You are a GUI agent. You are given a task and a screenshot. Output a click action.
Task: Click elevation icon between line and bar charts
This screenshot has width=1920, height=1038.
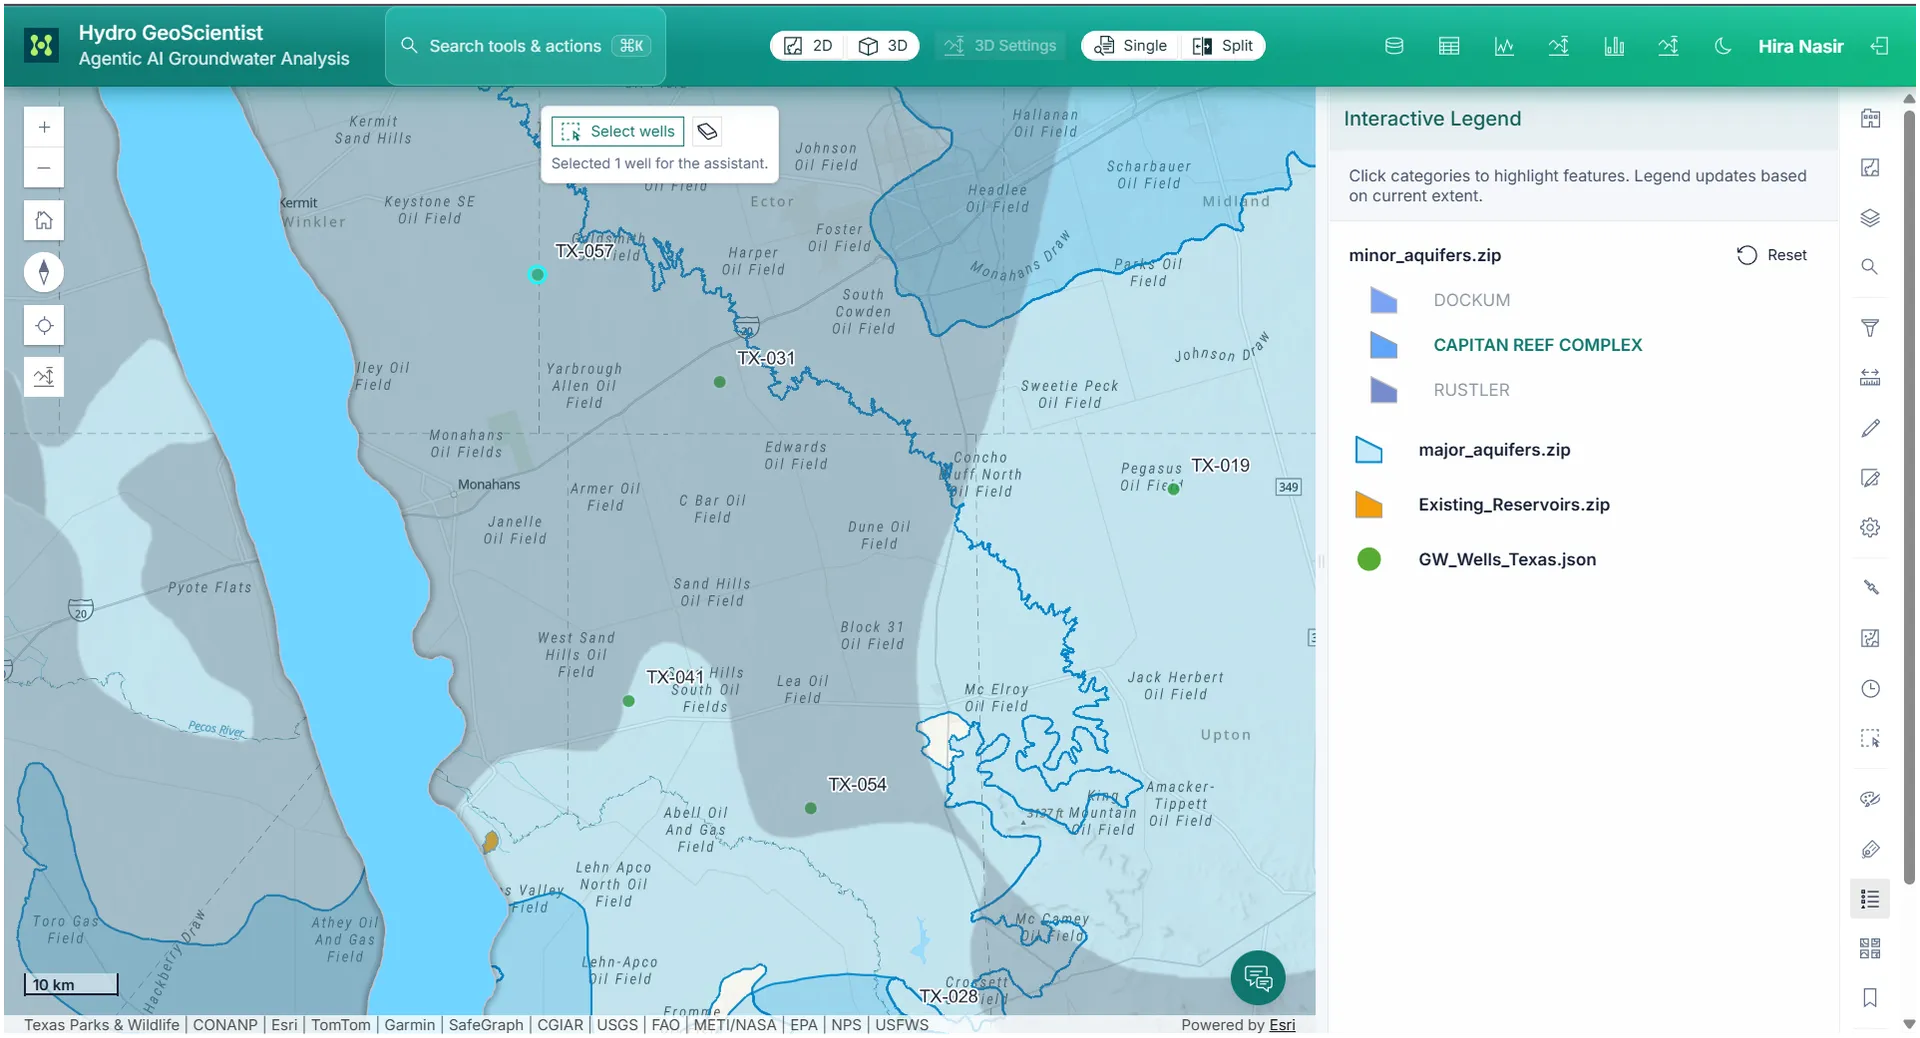click(x=1559, y=46)
